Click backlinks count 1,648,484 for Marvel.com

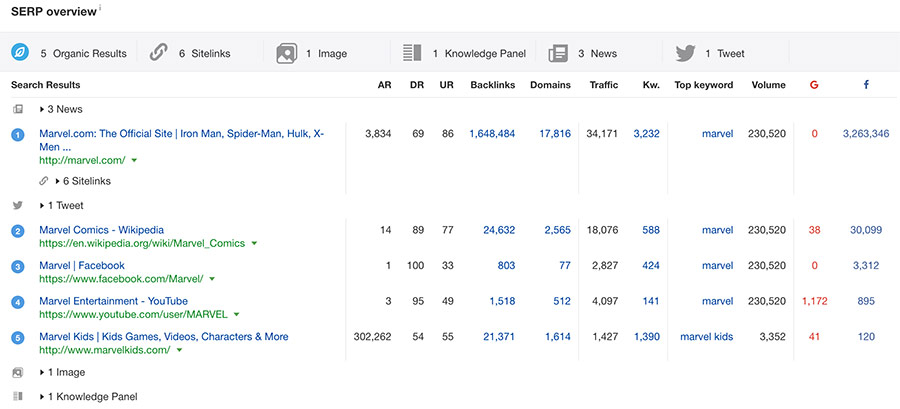[x=492, y=133]
